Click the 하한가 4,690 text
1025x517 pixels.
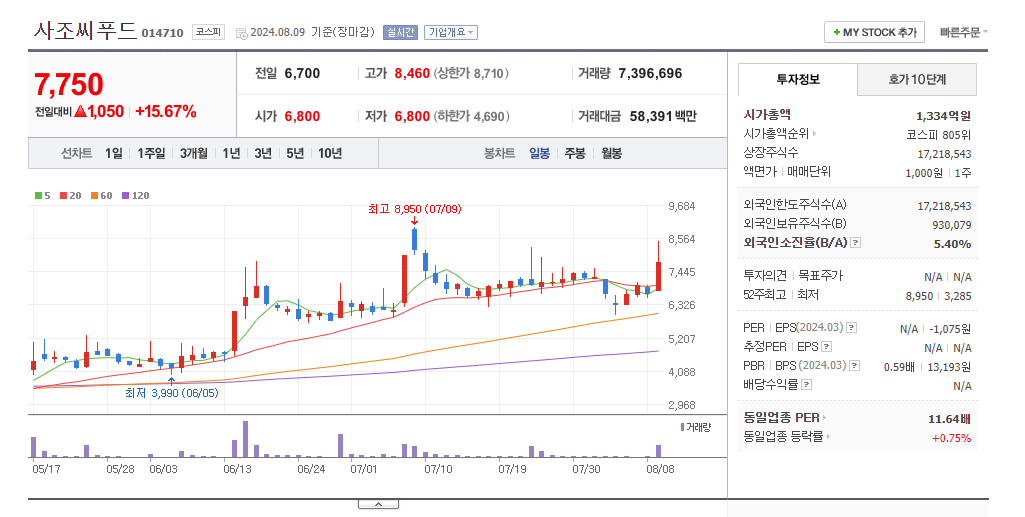coord(471,116)
